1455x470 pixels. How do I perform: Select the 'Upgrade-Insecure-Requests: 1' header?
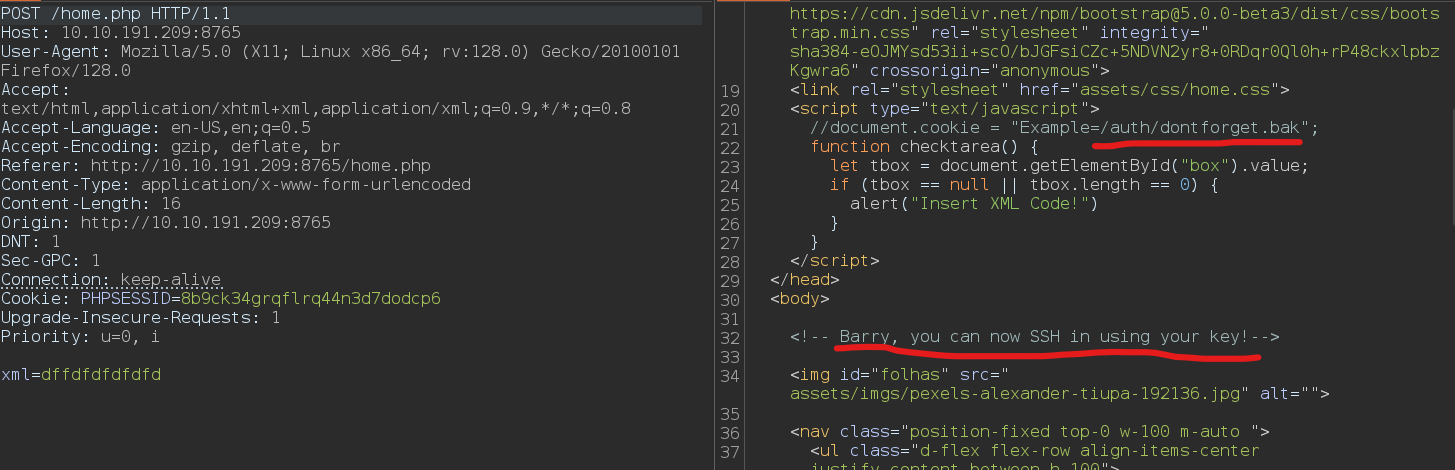[141, 318]
